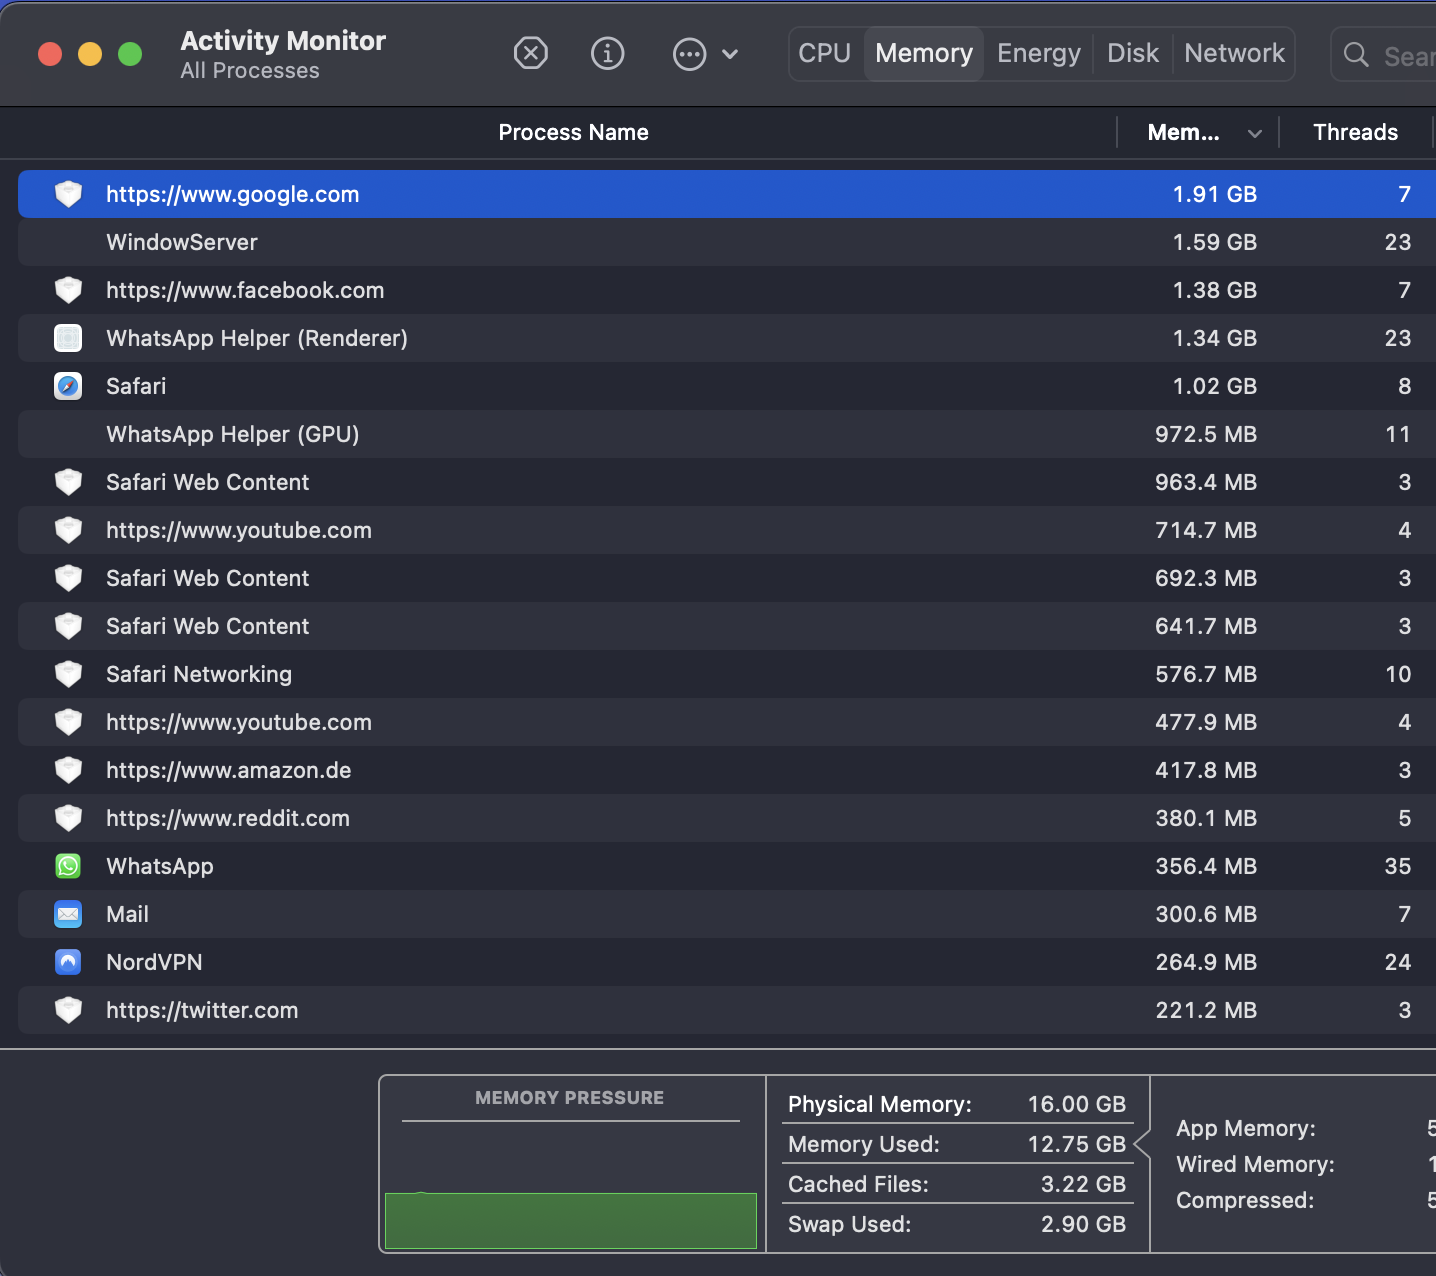Click the 1.34 GB value of WhatsApp Helper (Renderer)
The height and width of the screenshot is (1276, 1436).
point(1214,338)
